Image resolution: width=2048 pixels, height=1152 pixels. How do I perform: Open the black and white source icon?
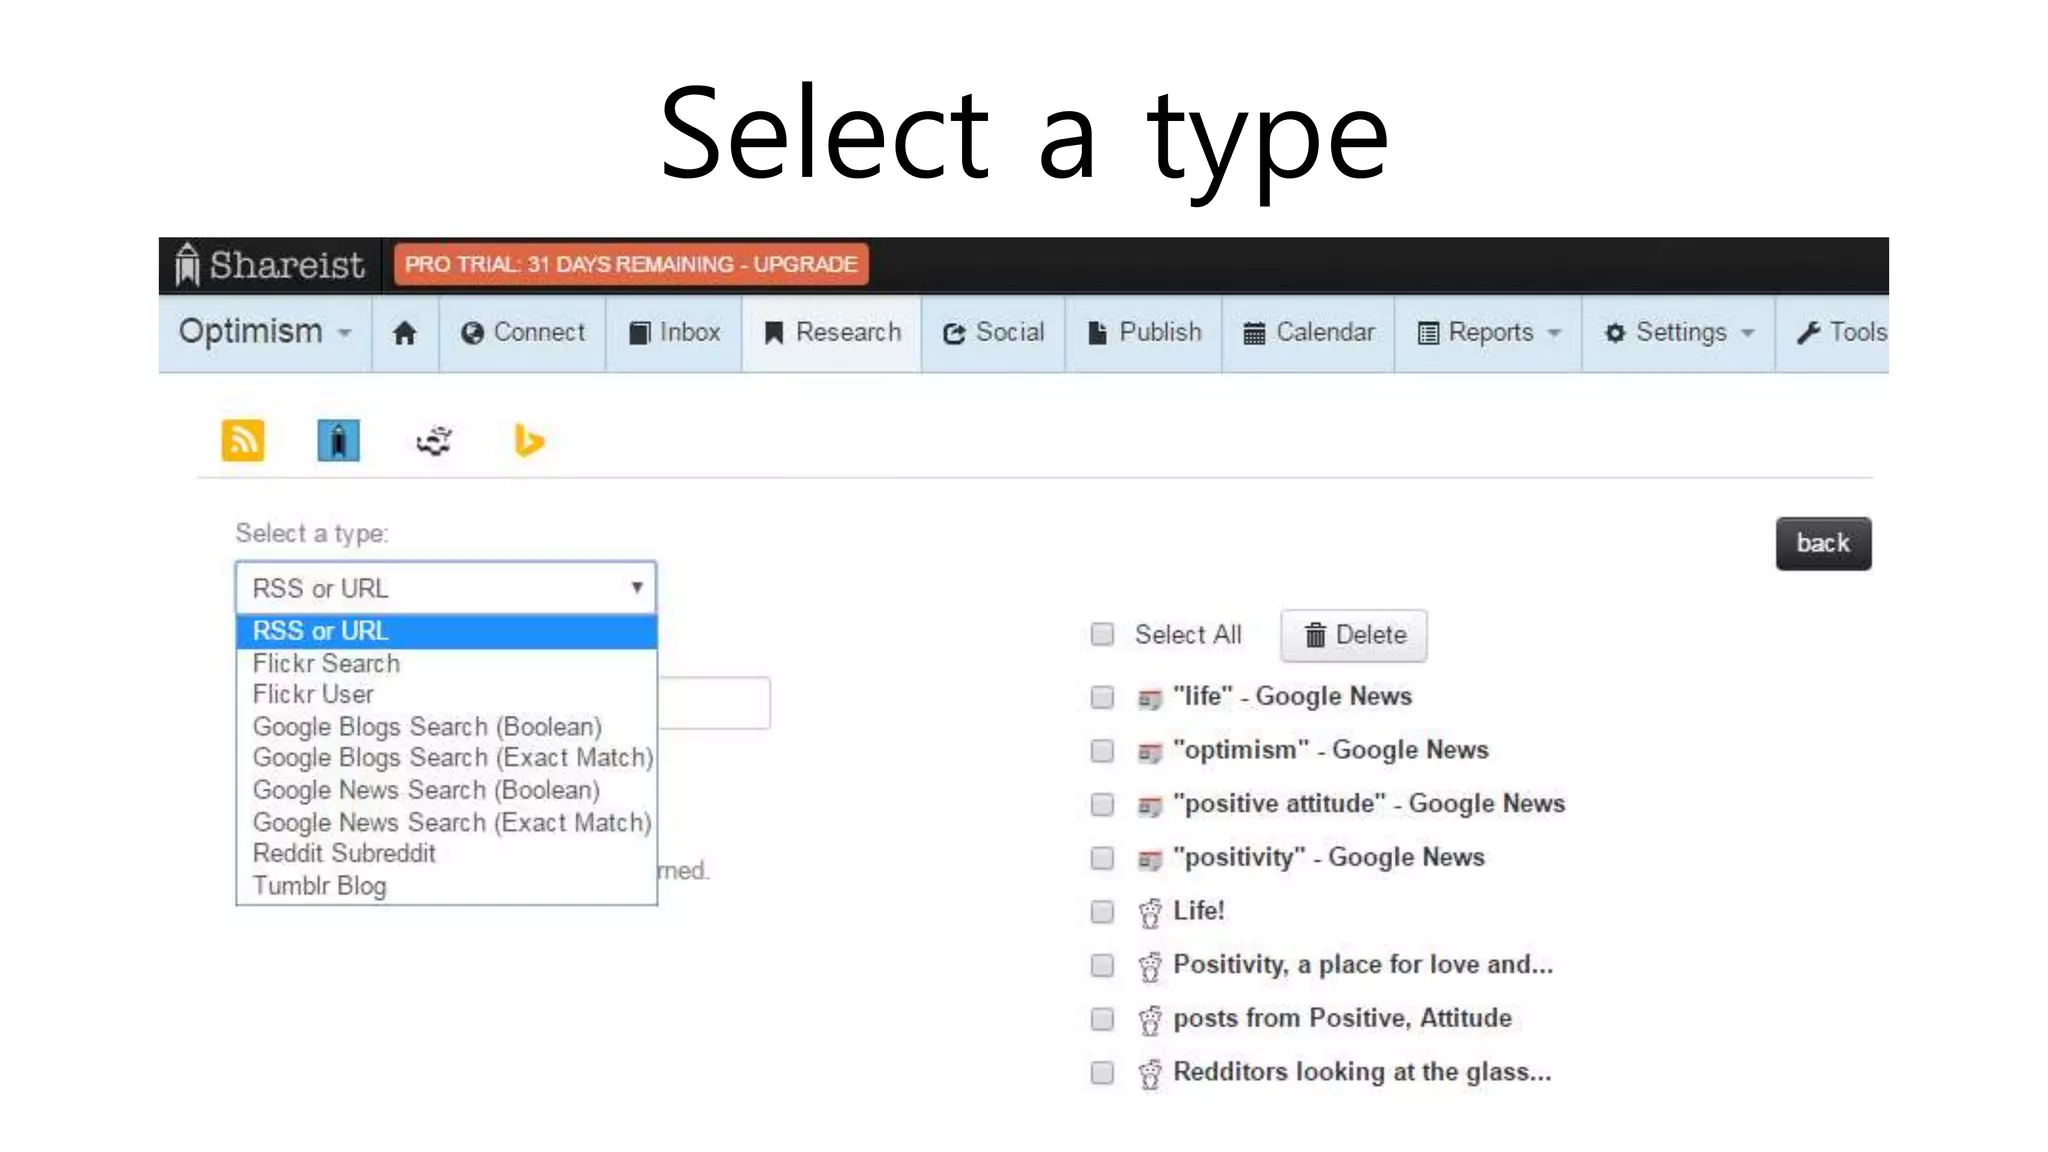(434, 440)
